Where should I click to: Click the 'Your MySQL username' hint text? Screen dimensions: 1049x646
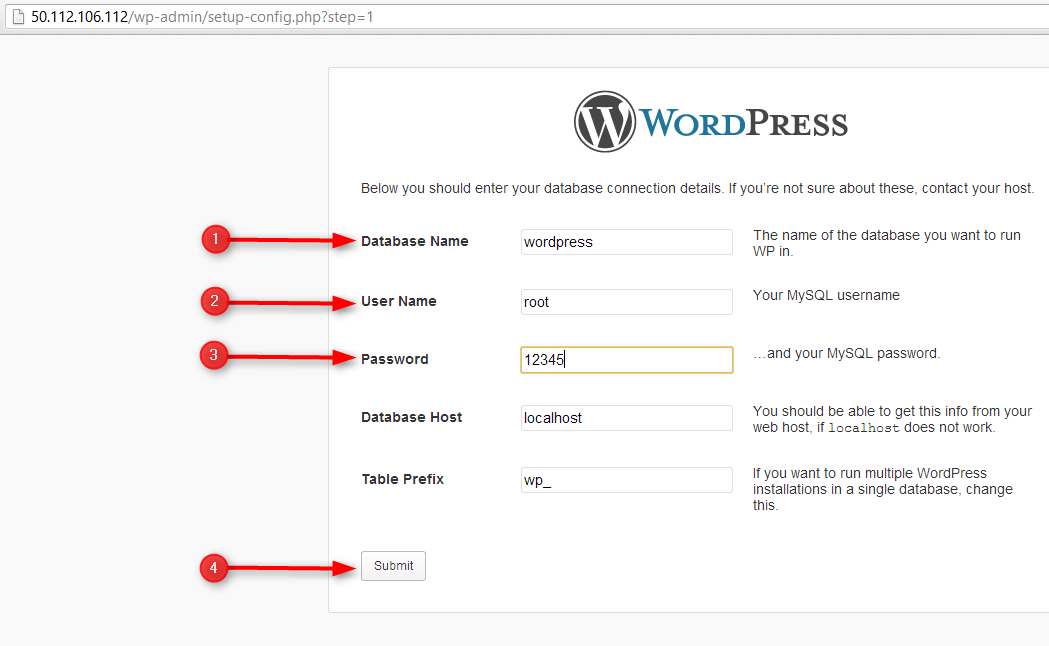coord(826,296)
